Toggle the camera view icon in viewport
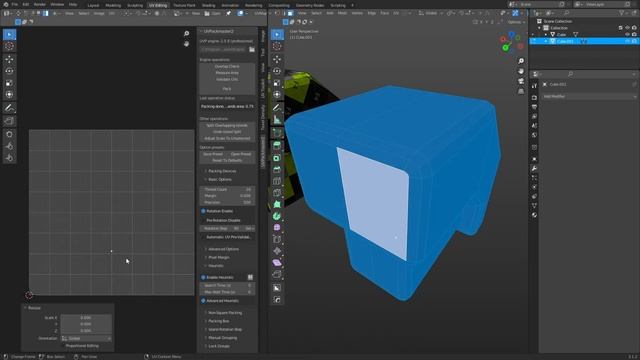Viewport: 640px width, 360px height. click(x=521, y=81)
